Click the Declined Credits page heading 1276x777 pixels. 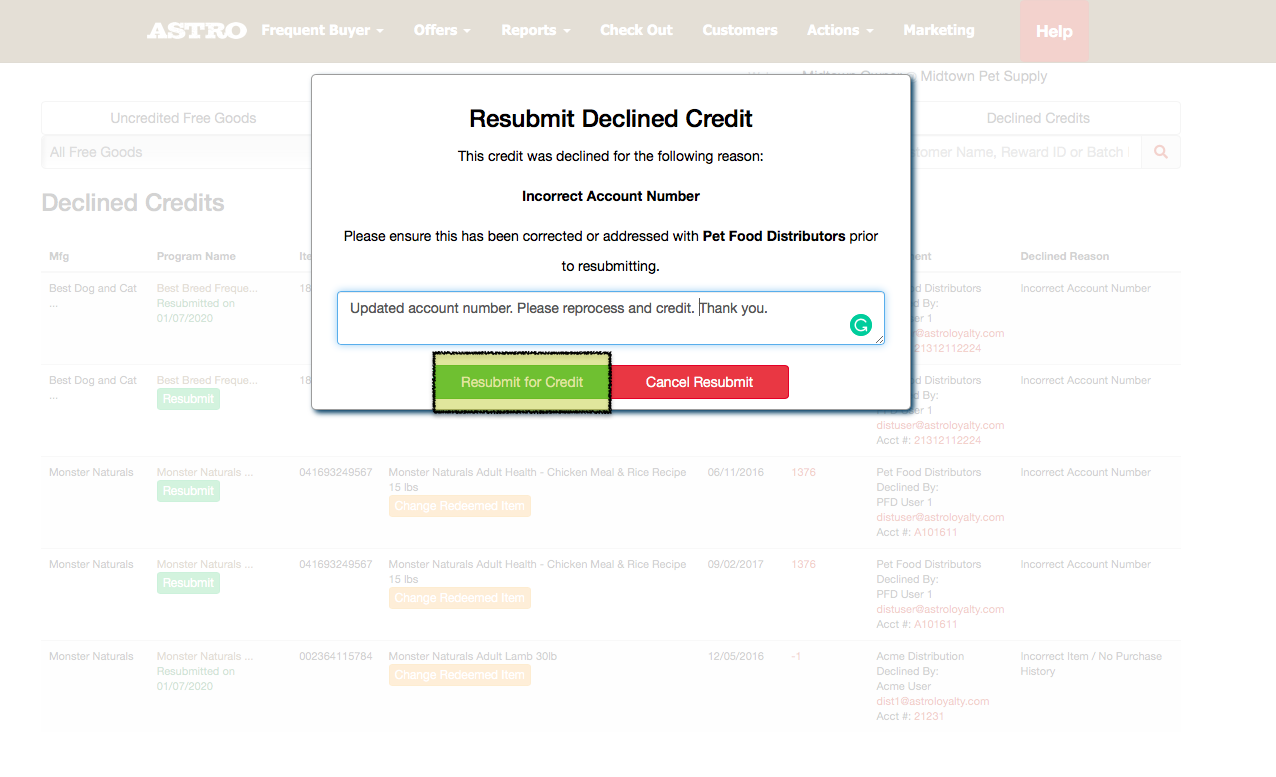[x=133, y=202]
